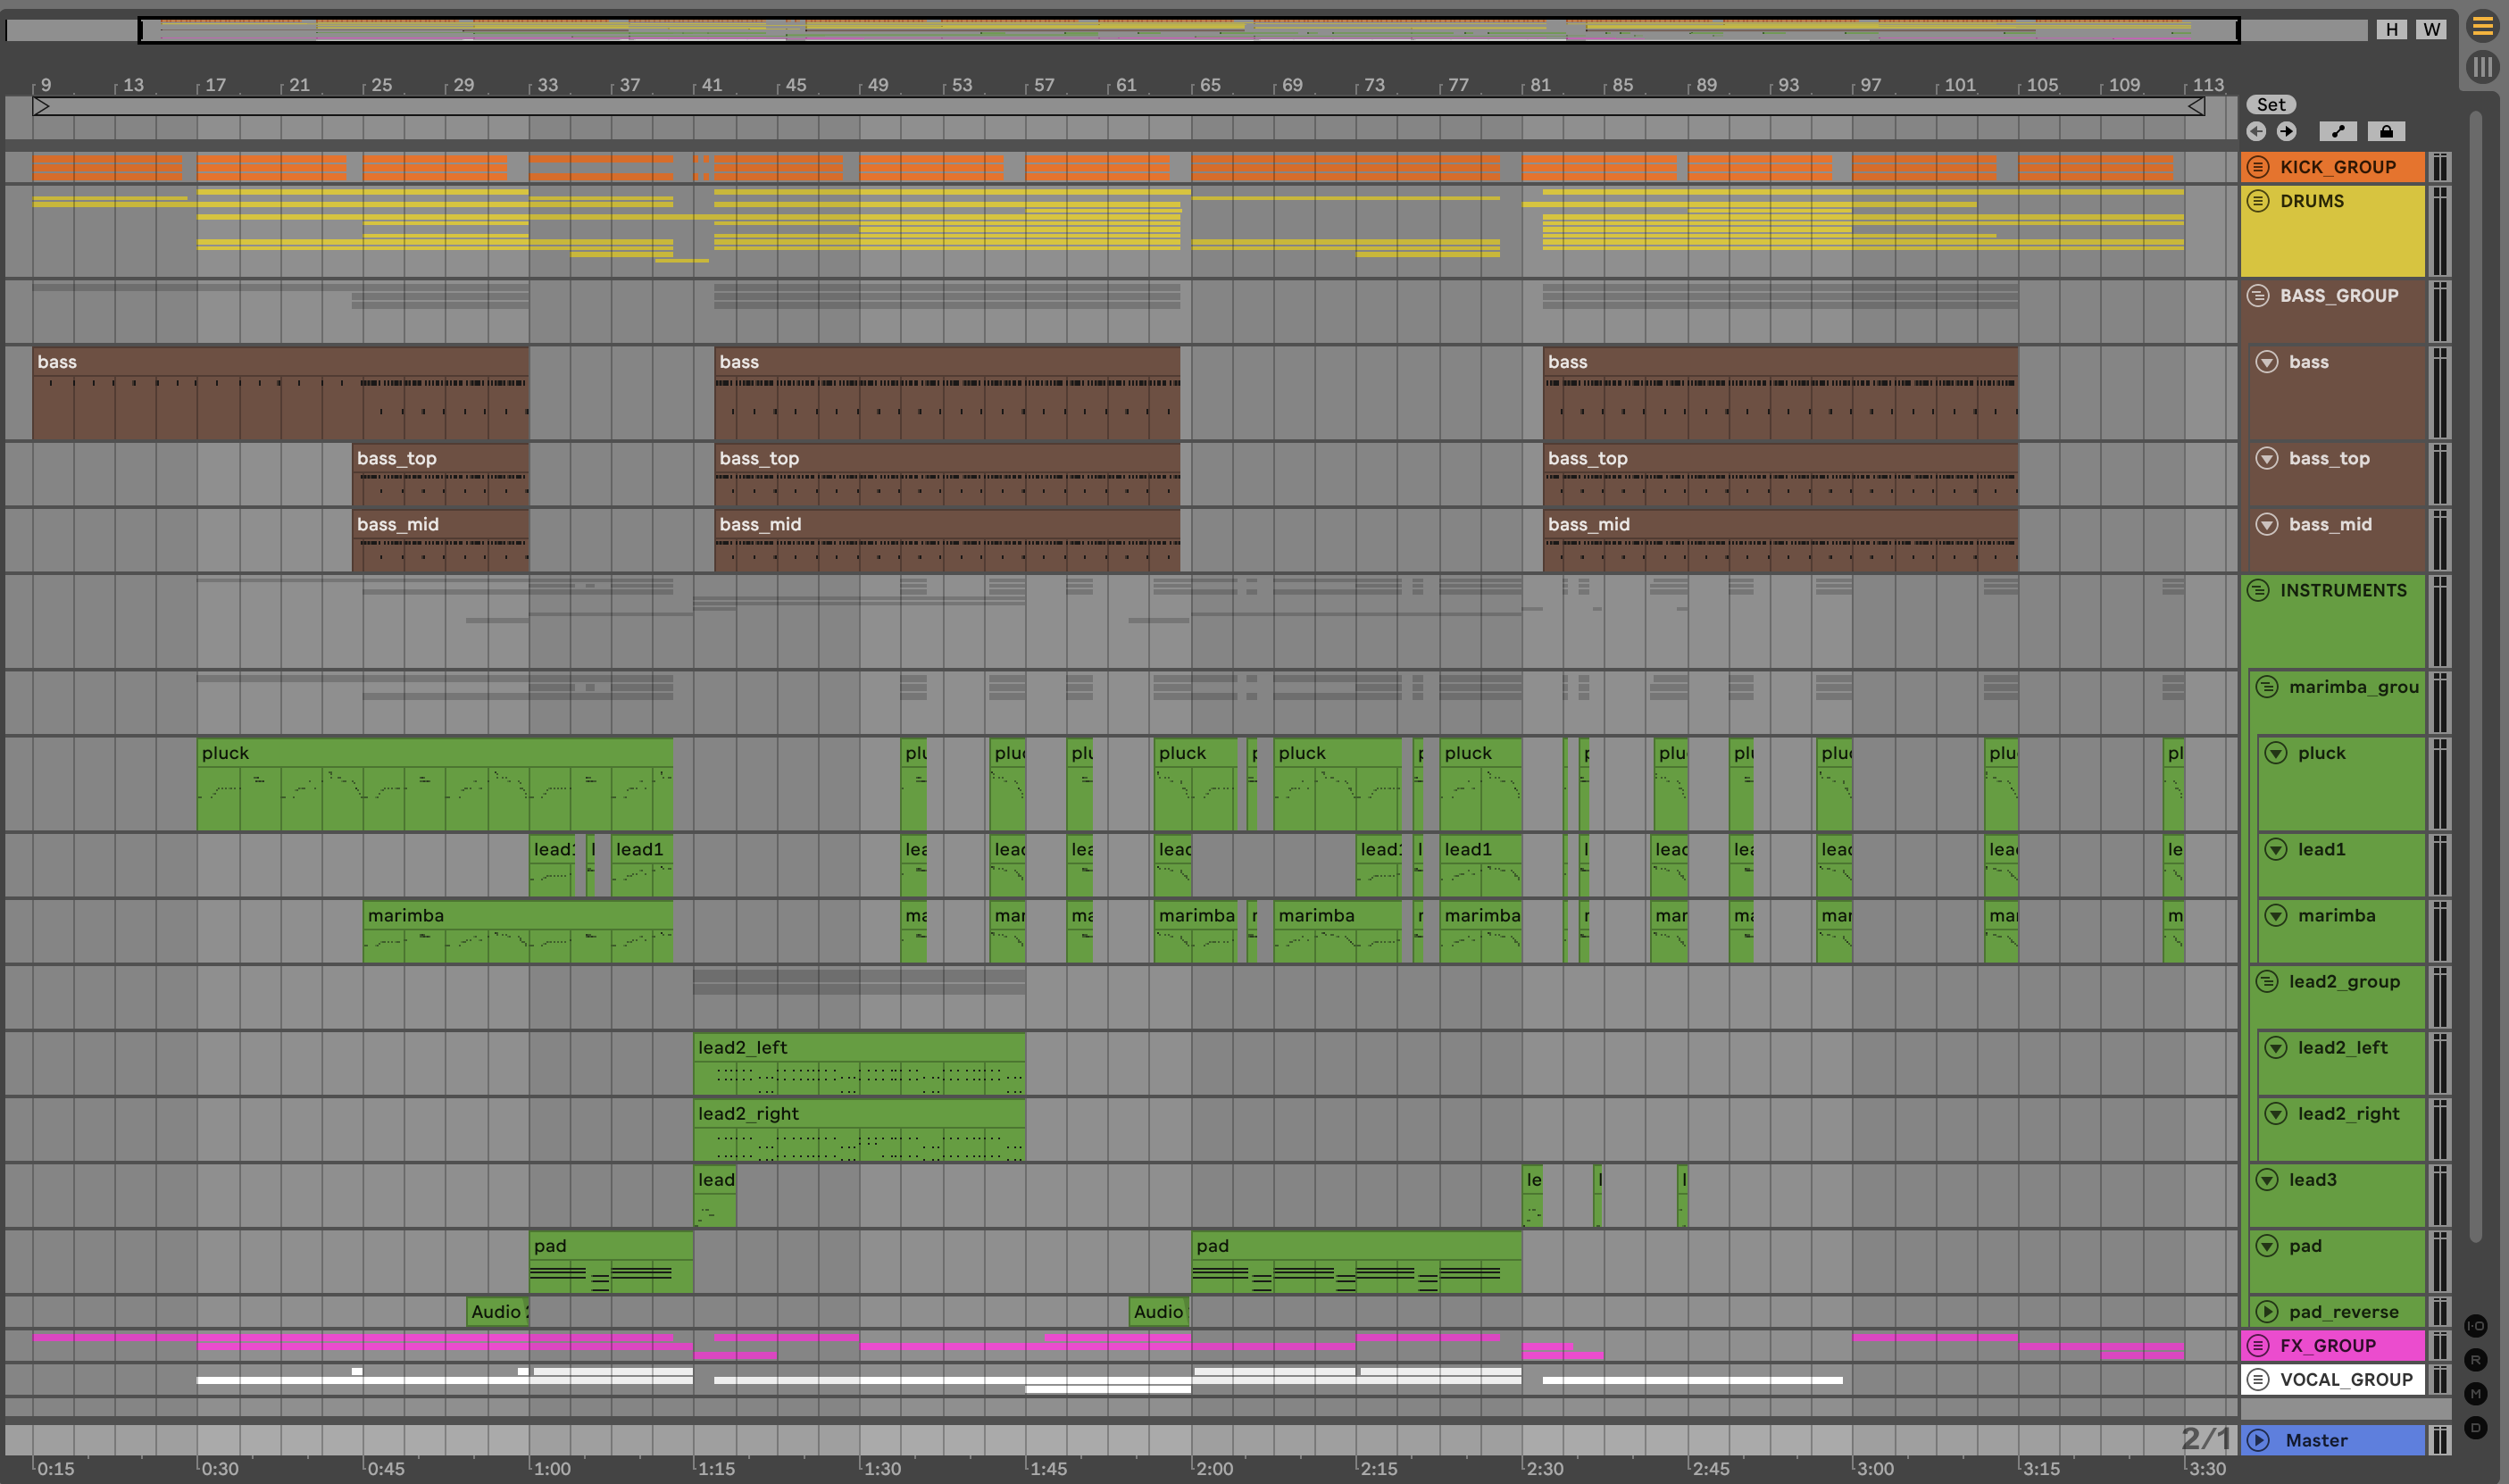This screenshot has width=2509, height=1484.
Task: Show the I-O section
Action: click(2475, 1326)
